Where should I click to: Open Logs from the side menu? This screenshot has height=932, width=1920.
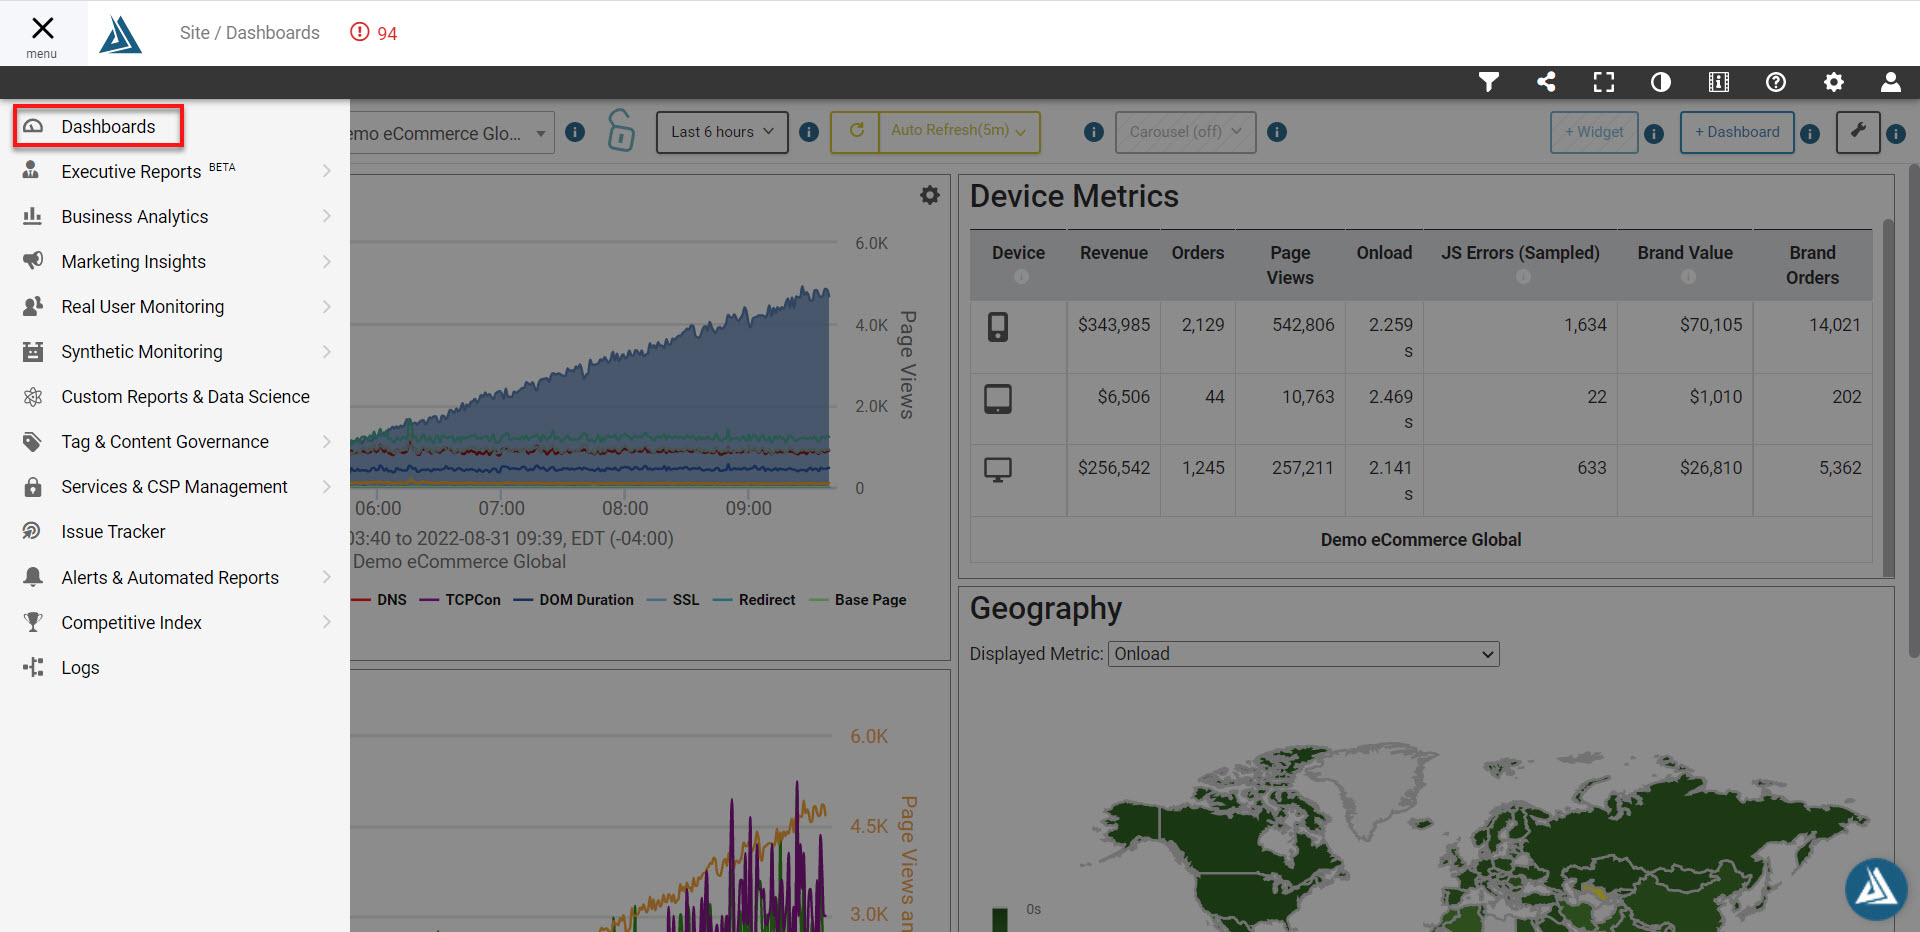click(x=80, y=668)
